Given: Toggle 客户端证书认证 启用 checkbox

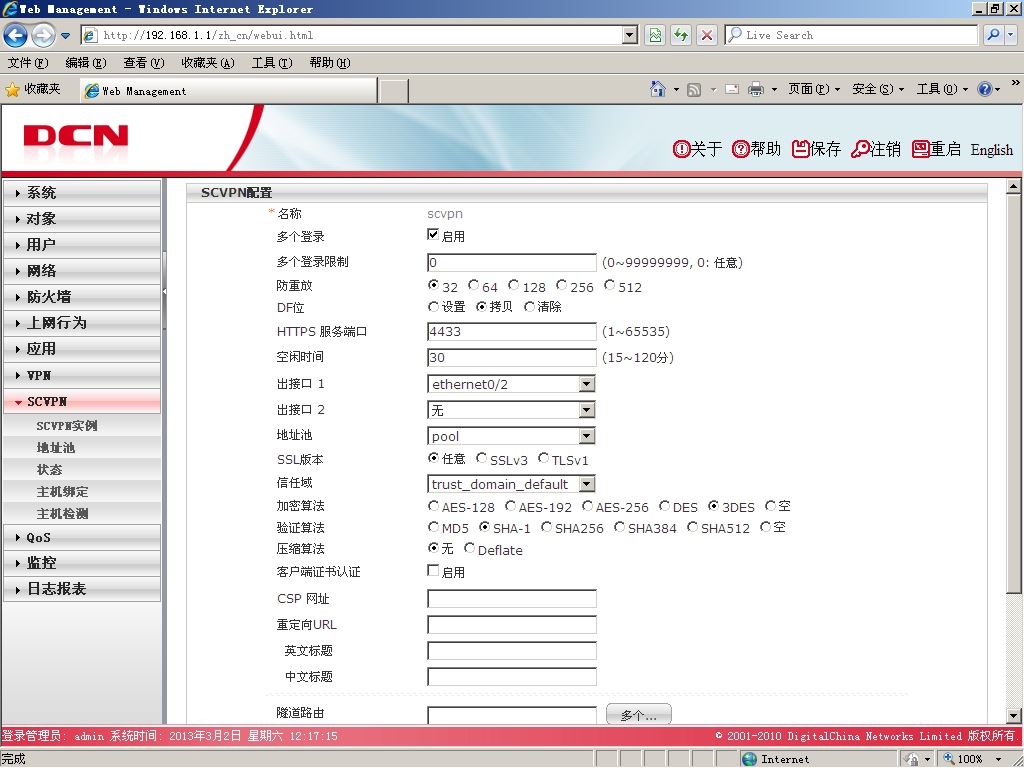Looking at the screenshot, I should (433, 570).
